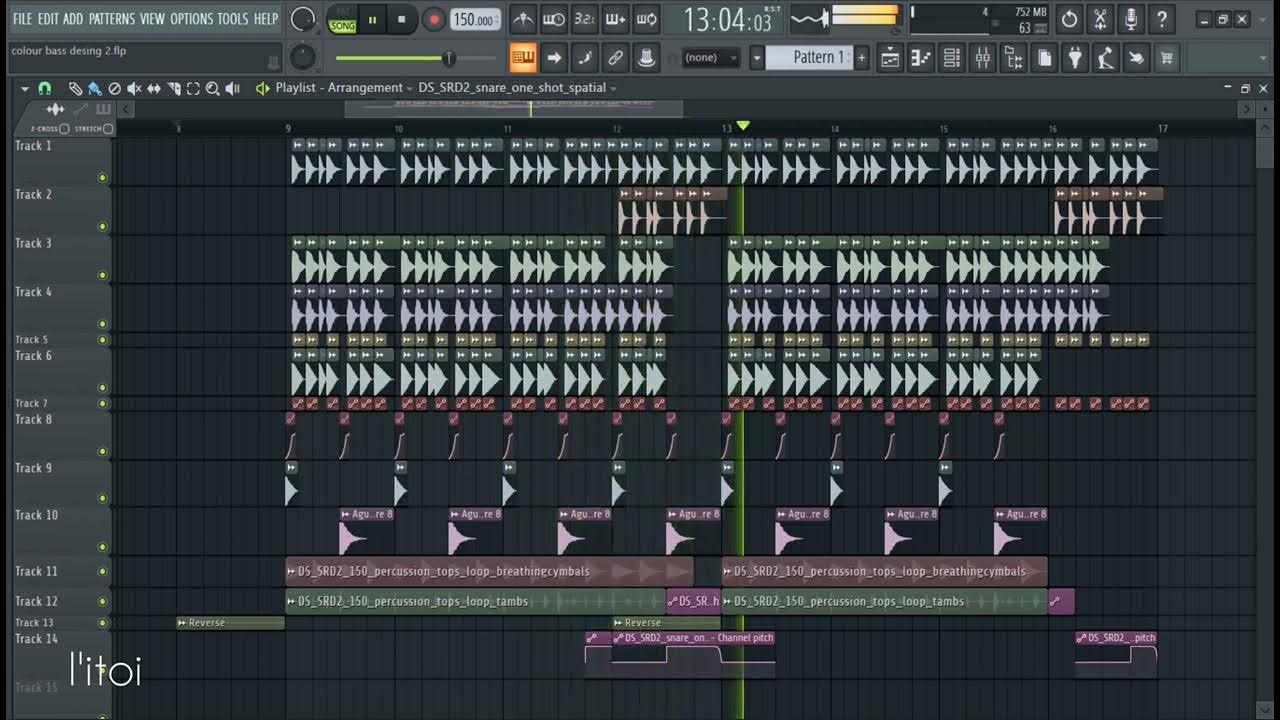Select the Slip tool in the playlist
Viewport: 1280px width, 720px height.
click(154, 88)
